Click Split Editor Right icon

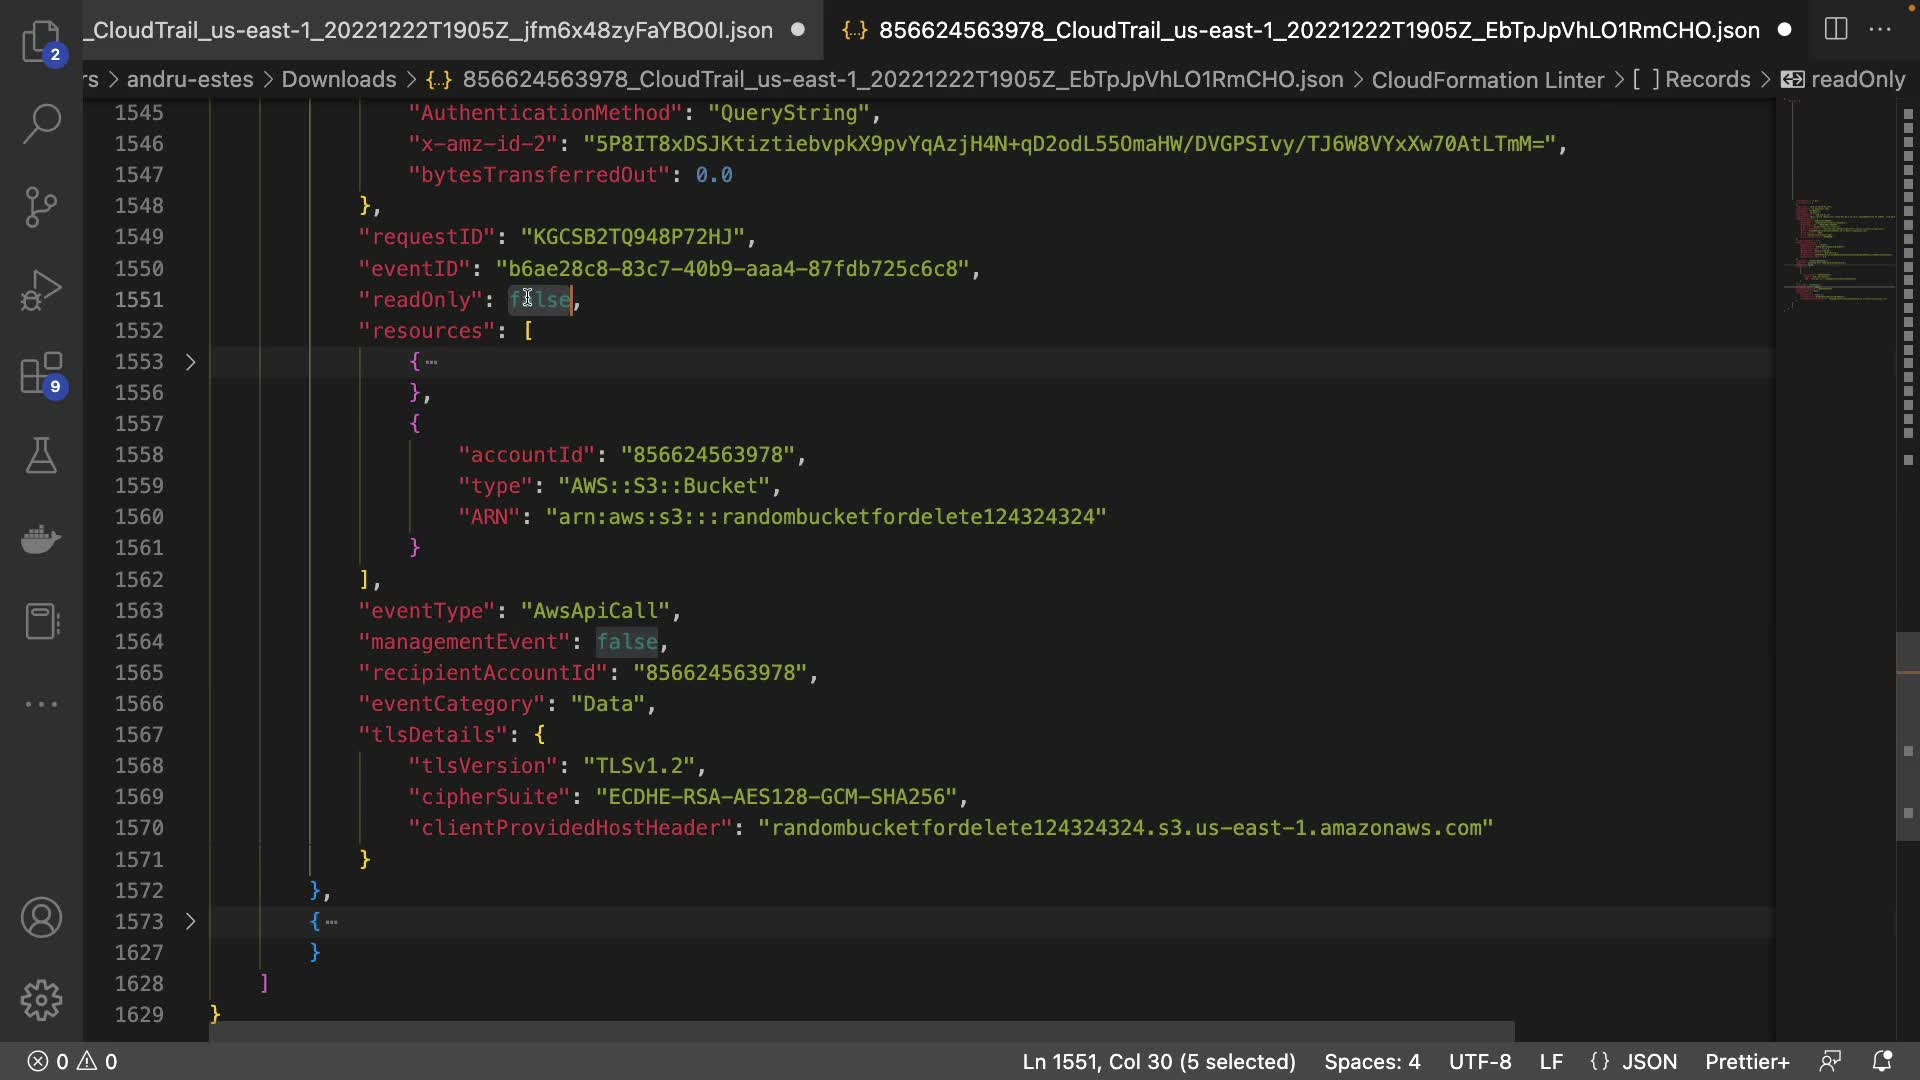point(1836,29)
